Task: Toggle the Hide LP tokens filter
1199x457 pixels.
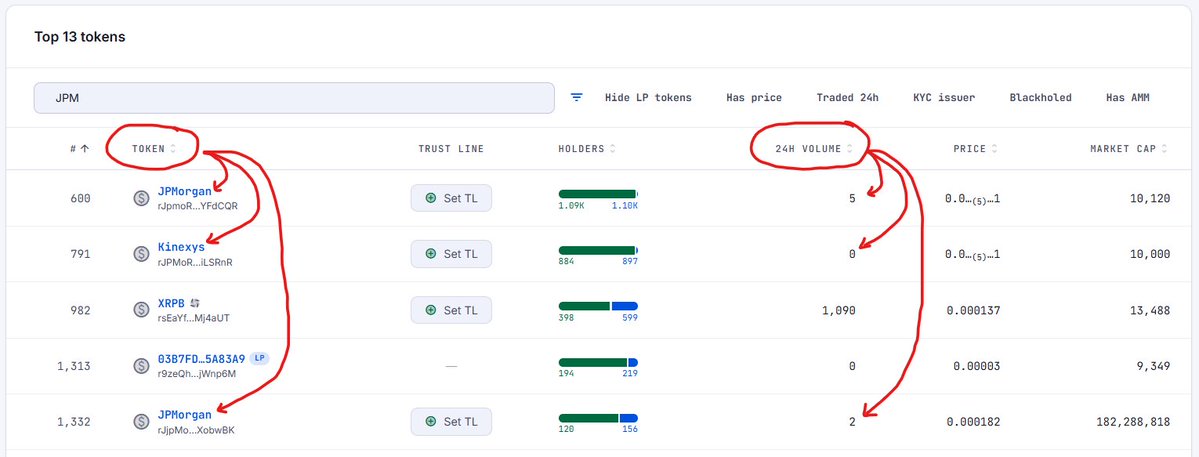Action: tap(648, 97)
